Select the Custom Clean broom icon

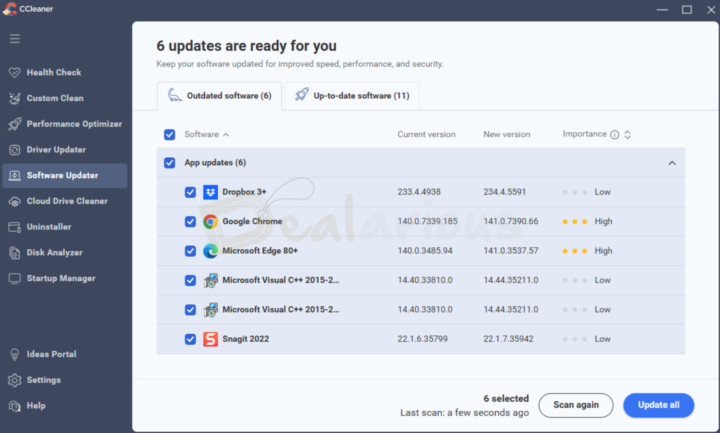coord(15,98)
